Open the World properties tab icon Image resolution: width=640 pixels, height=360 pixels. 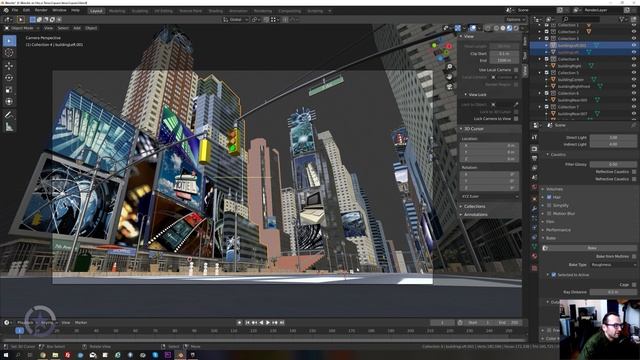pos(534,187)
